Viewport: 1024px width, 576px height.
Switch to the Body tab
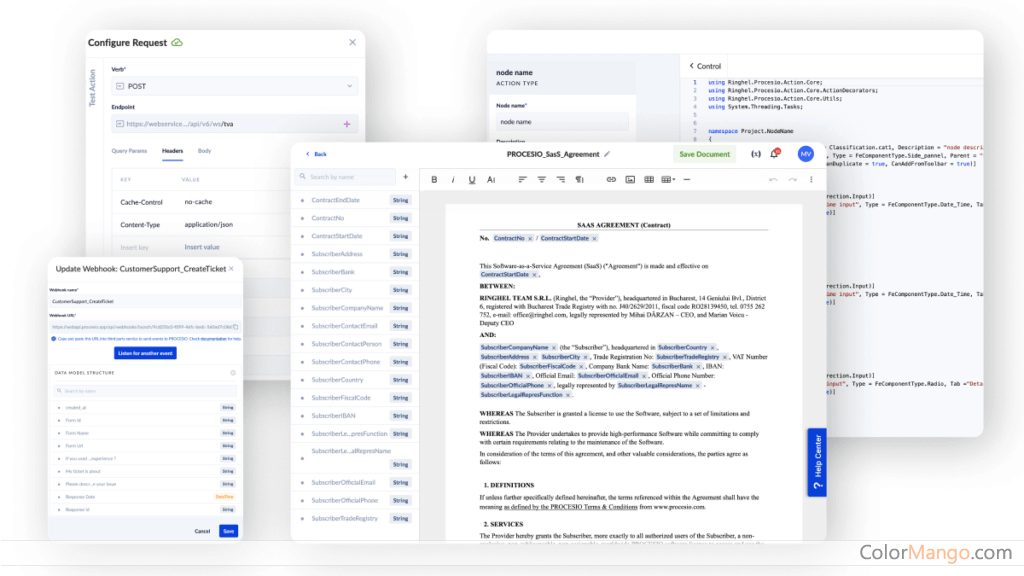(204, 151)
